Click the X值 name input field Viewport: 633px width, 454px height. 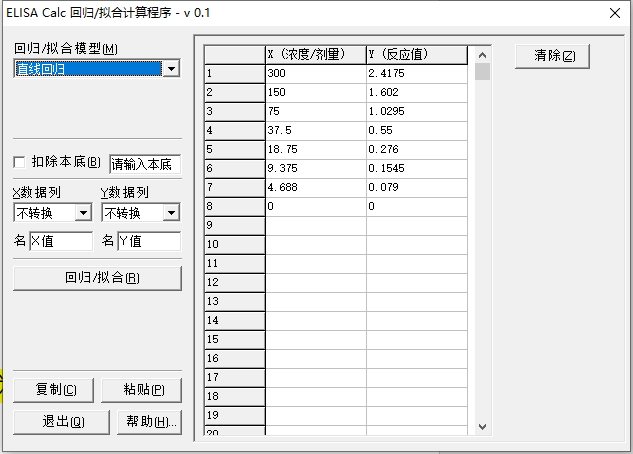pyautogui.click(x=61, y=241)
